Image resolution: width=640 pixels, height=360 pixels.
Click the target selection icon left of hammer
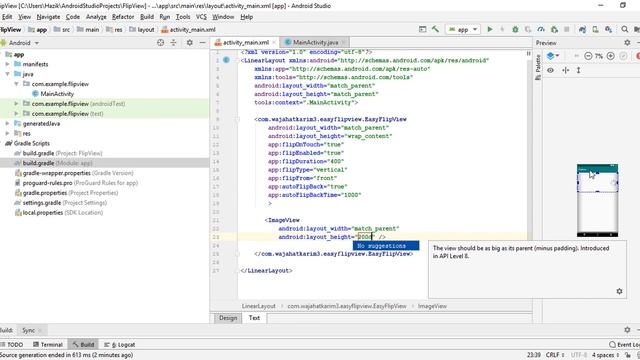coord(423,29)
